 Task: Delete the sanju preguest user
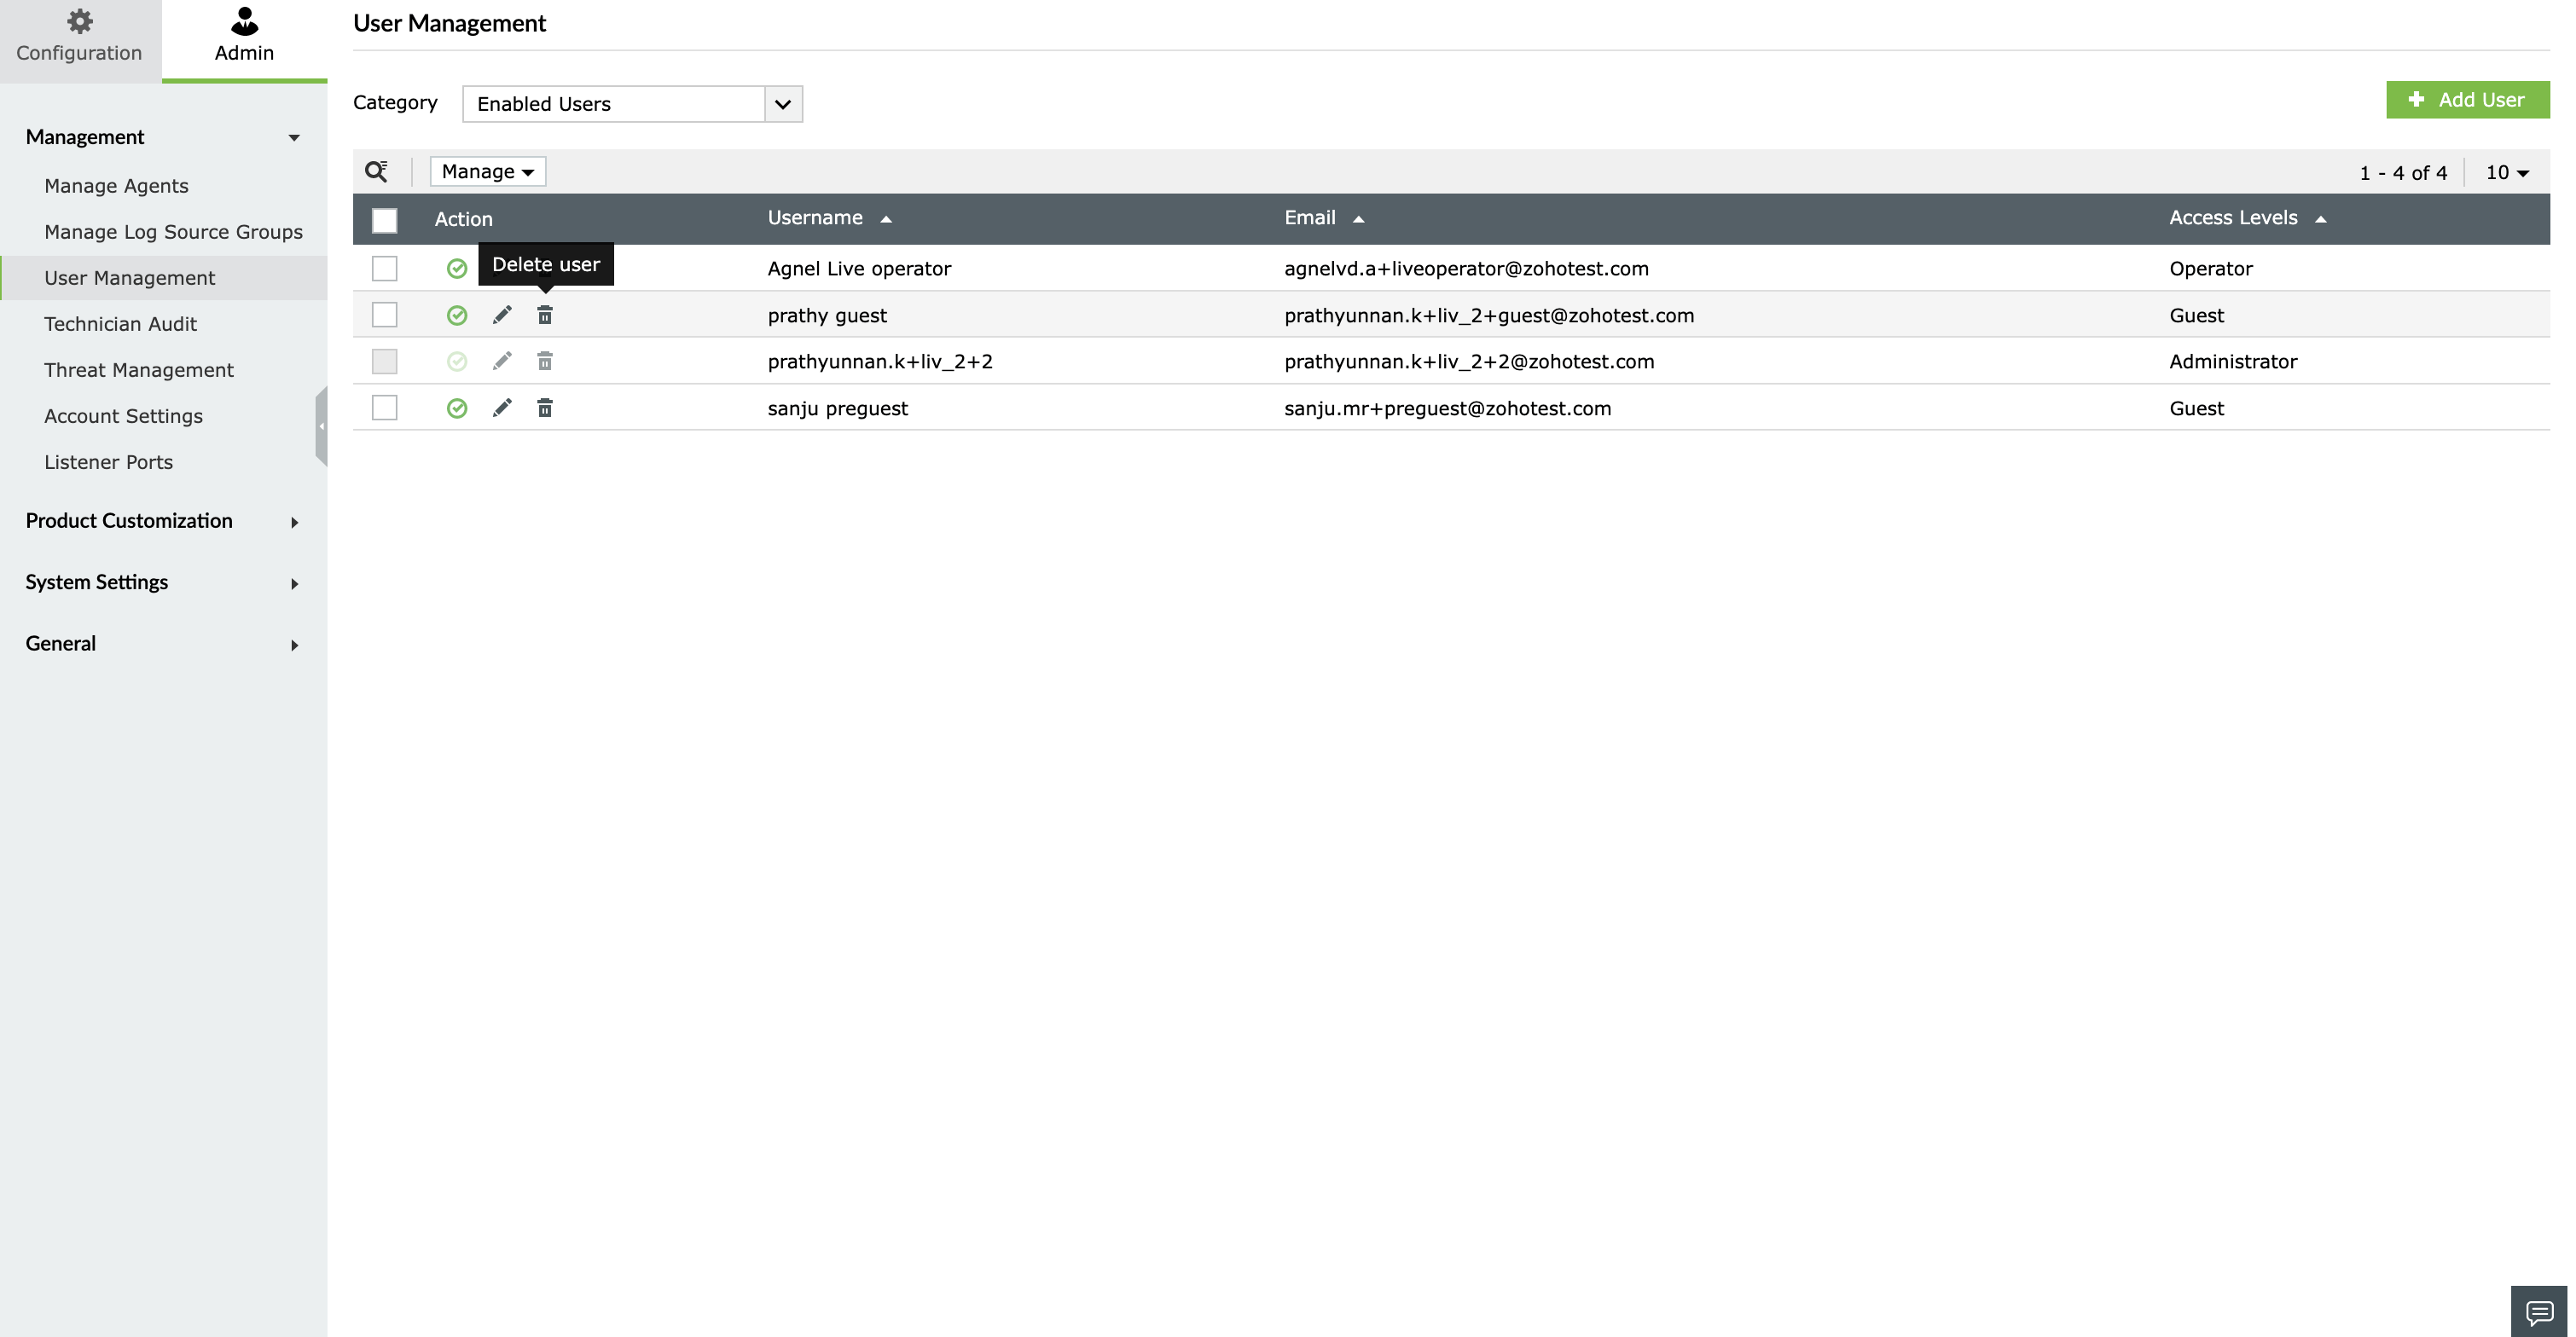545,408
